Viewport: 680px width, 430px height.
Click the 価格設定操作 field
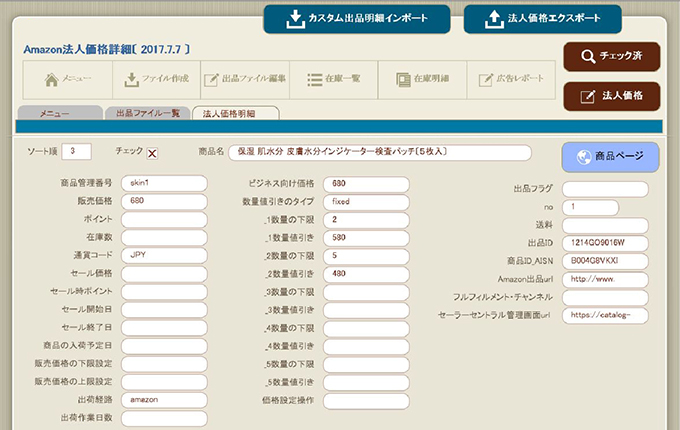(x=366, y=401)
